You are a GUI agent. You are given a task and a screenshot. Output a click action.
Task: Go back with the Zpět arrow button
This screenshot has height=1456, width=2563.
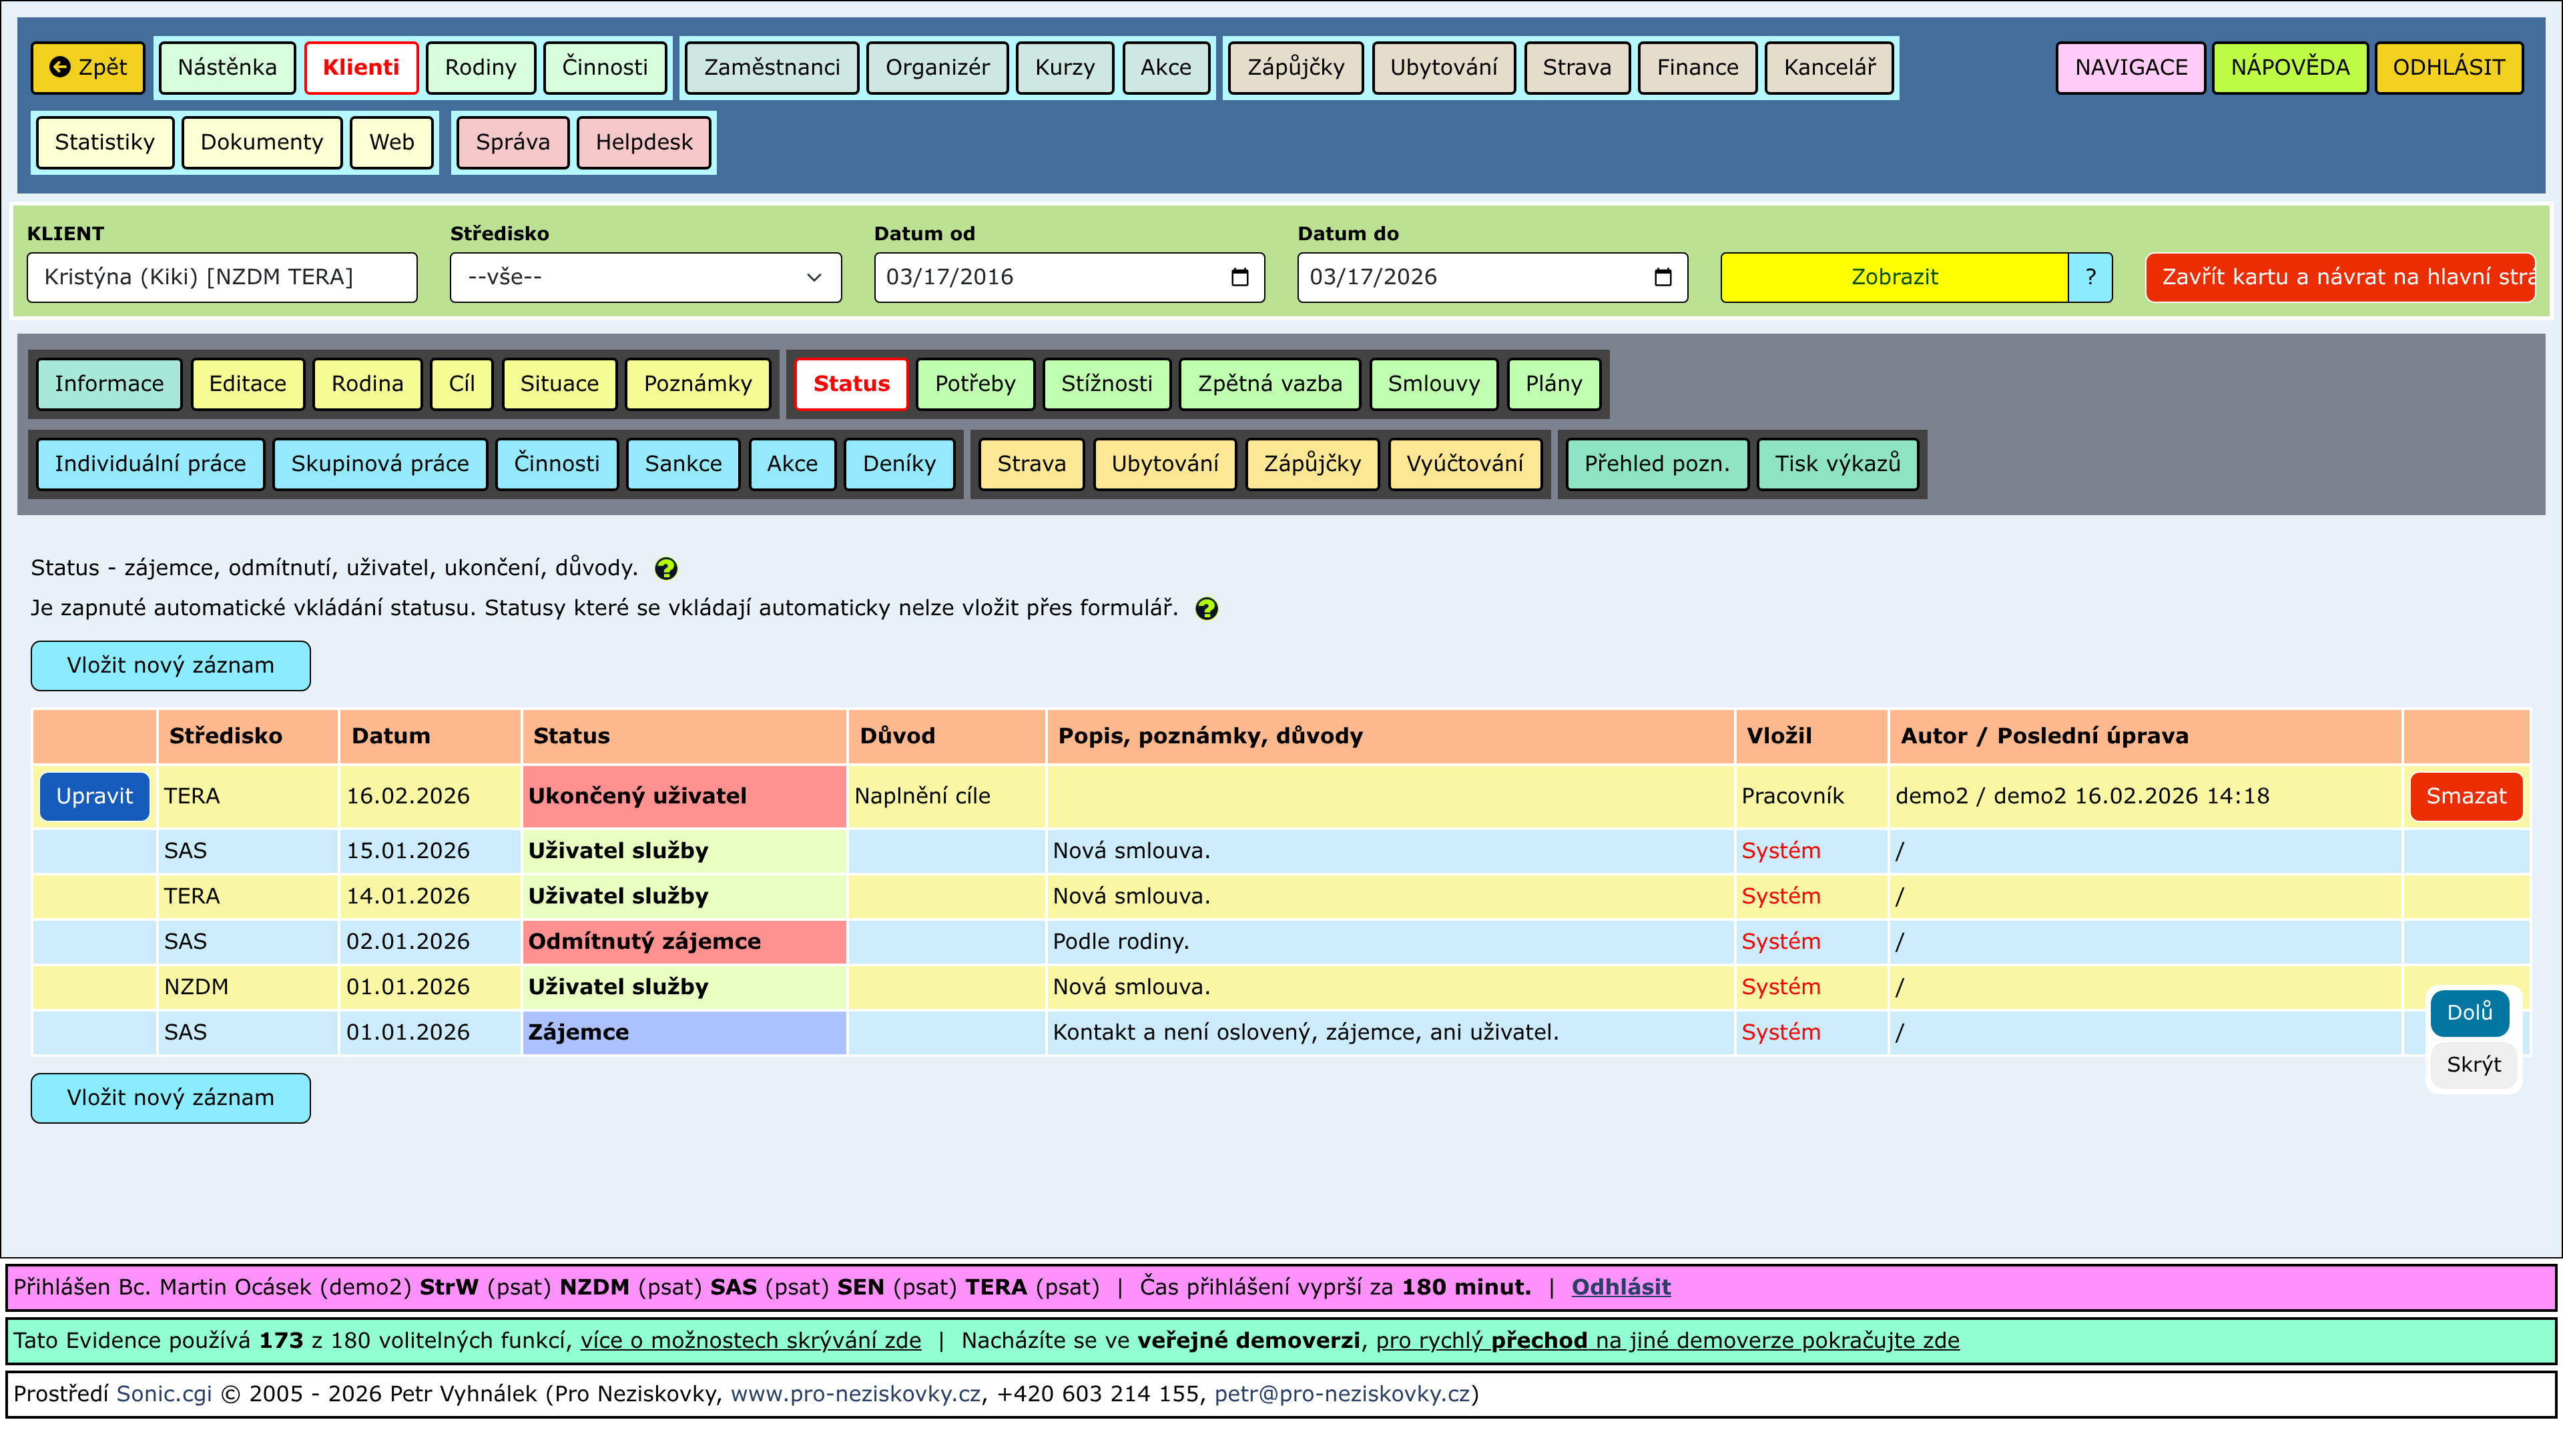(x=88, y=67)
